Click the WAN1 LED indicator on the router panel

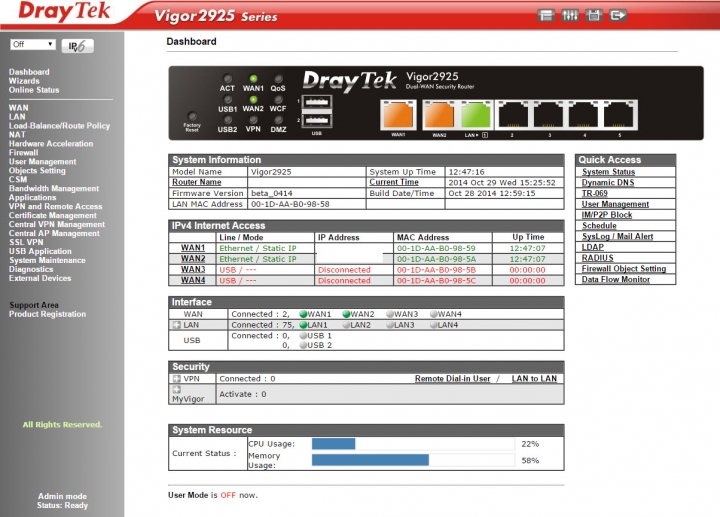[253, 79]
